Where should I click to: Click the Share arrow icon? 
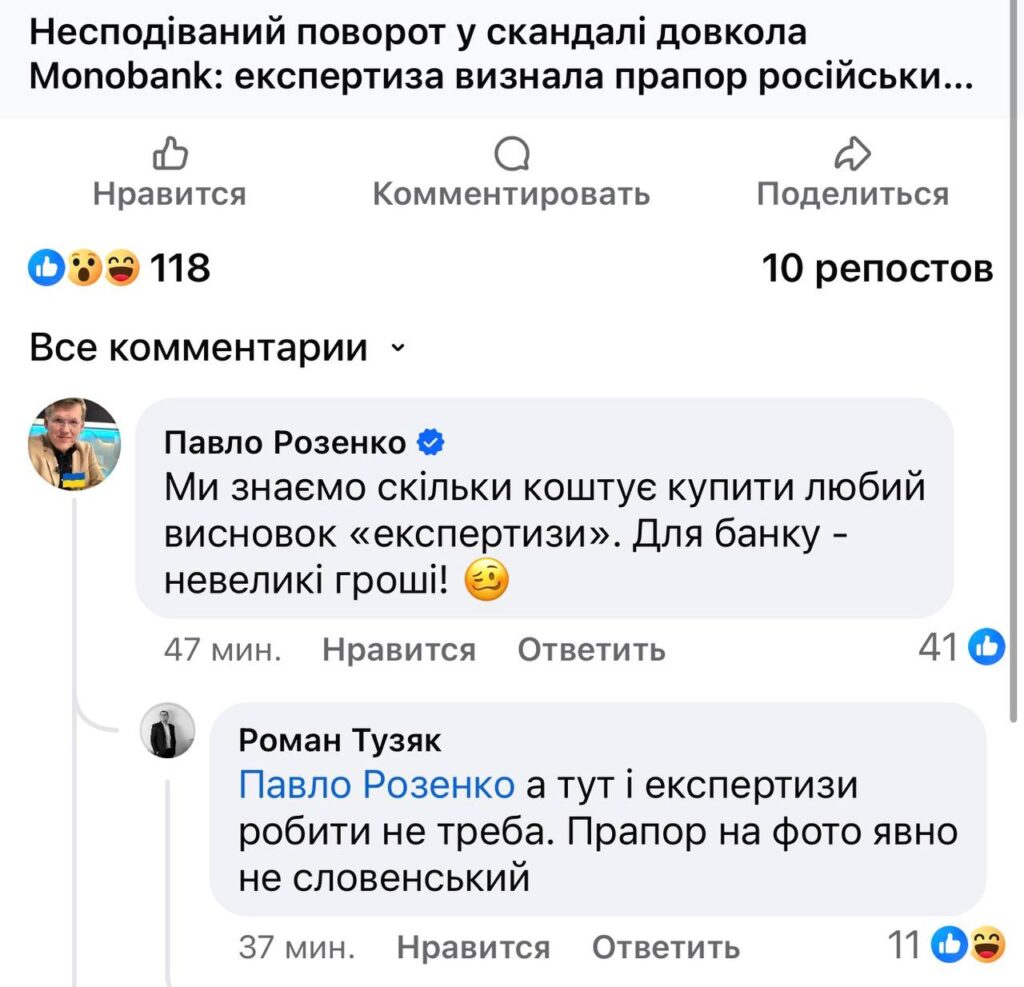[852, 154]
